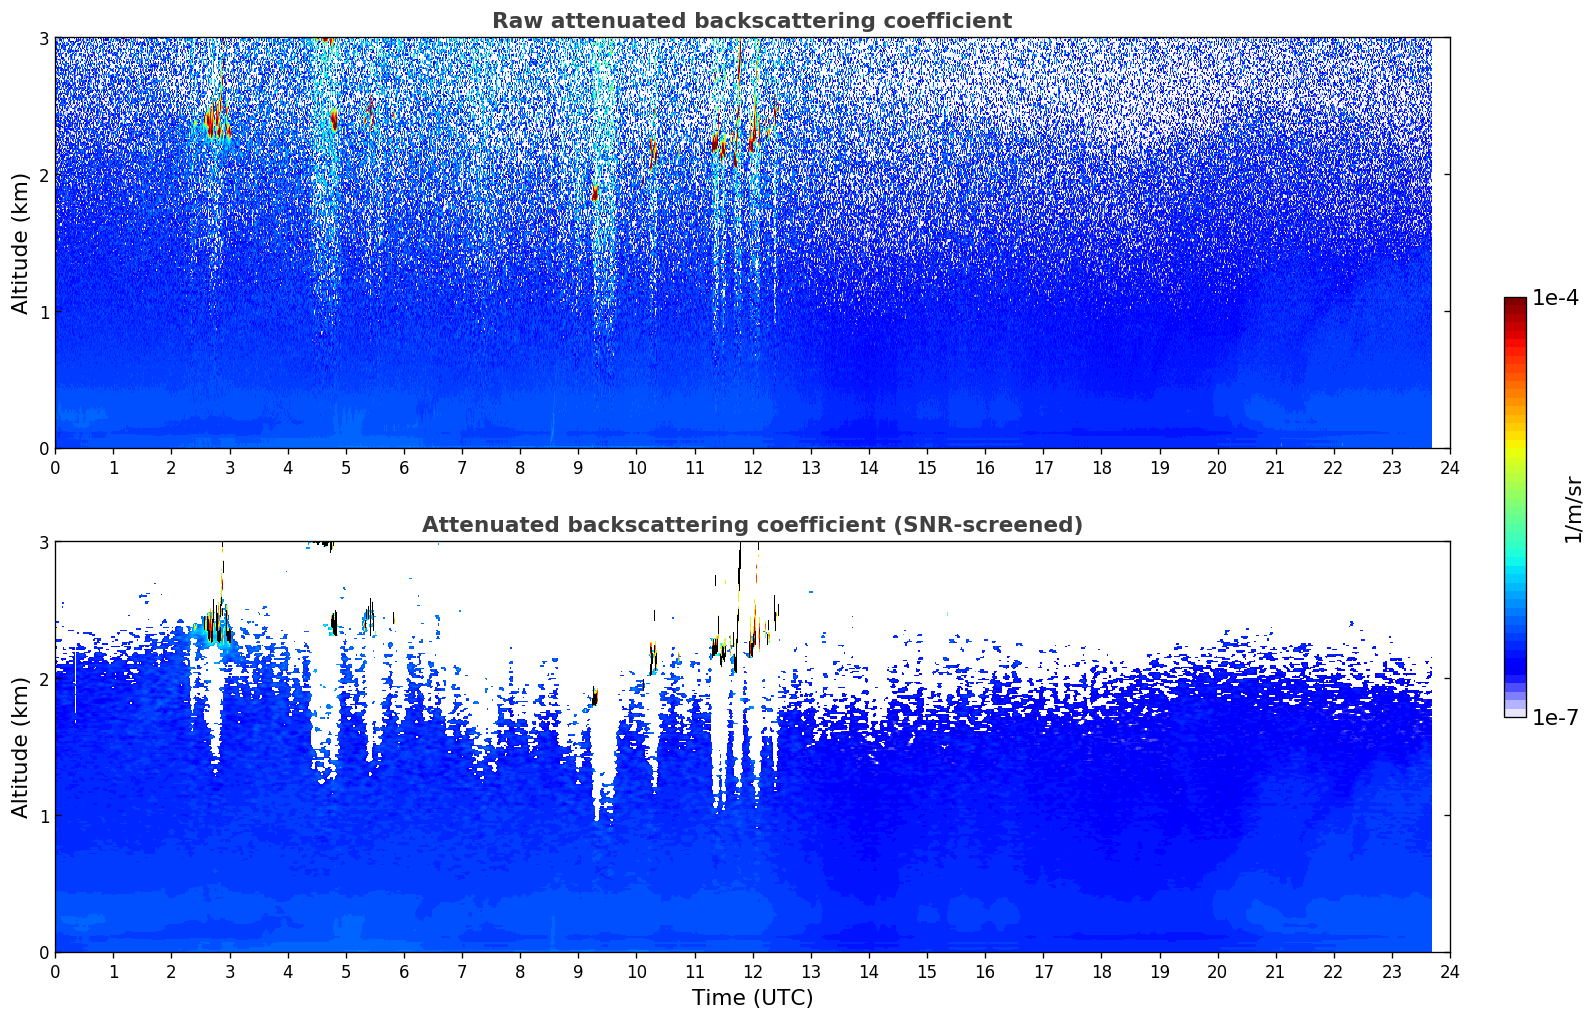Click the '1/m/sr' colorbar unit label
This screenshot has width=1595, height=1020.
[1573, 508]
